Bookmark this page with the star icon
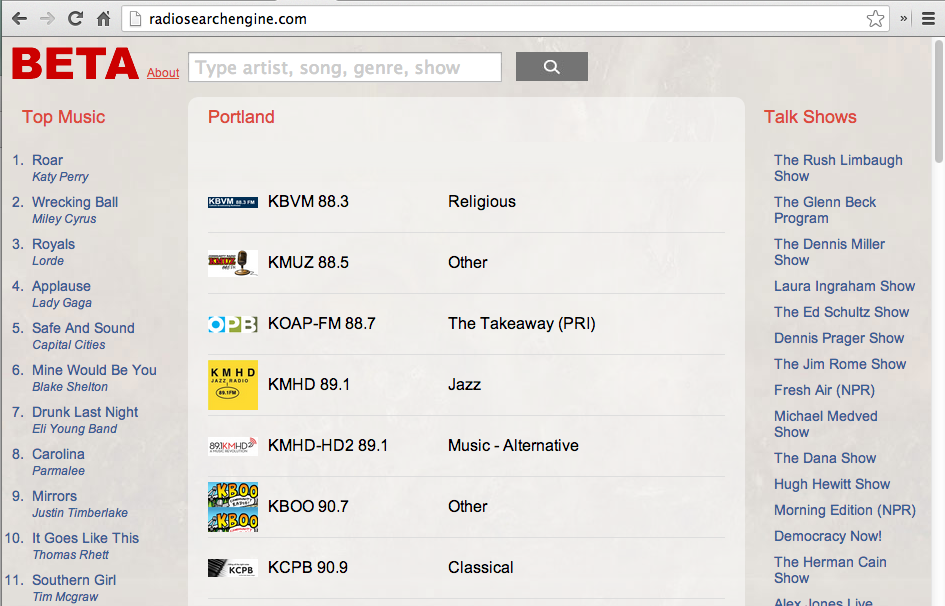 [x=875, y=19]
